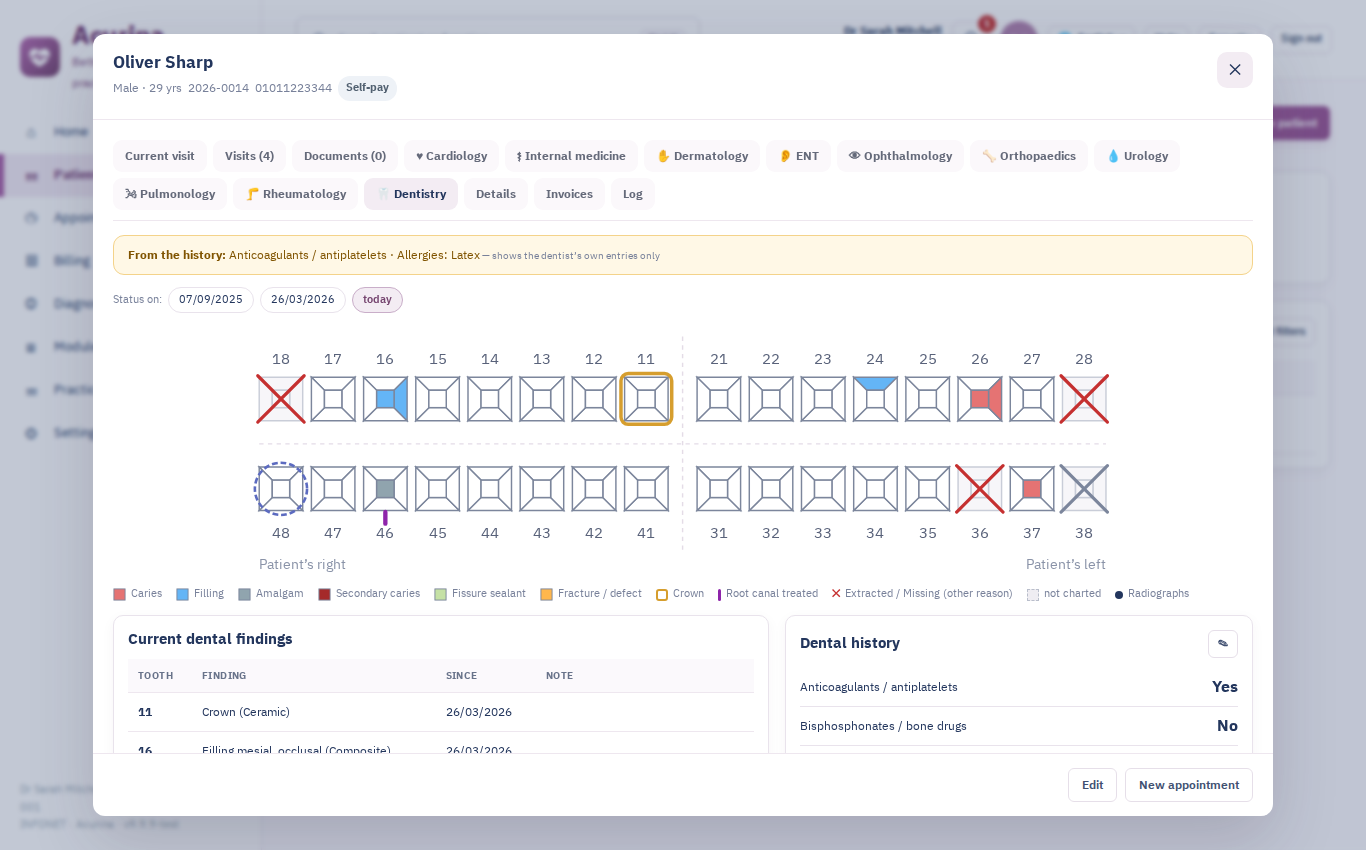Select tooth 18 in the dental chart
The height and width of the screenshot is (850, 1366).
(x=281, y=399)
